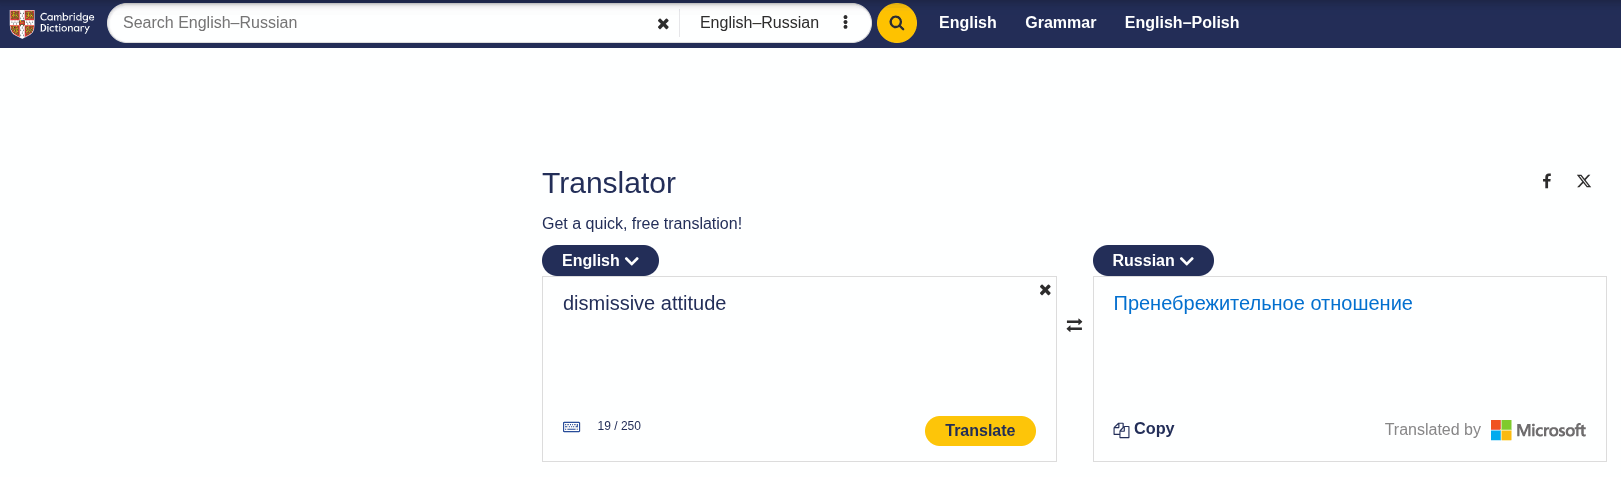
Task: Open the Cambridge Dictionary home logo
Action: [x=52, y=23]
